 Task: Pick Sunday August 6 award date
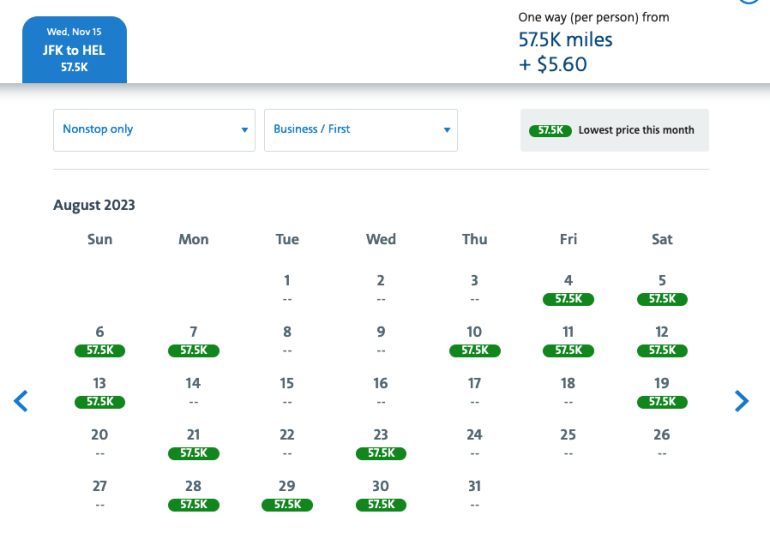coord(100,341)
